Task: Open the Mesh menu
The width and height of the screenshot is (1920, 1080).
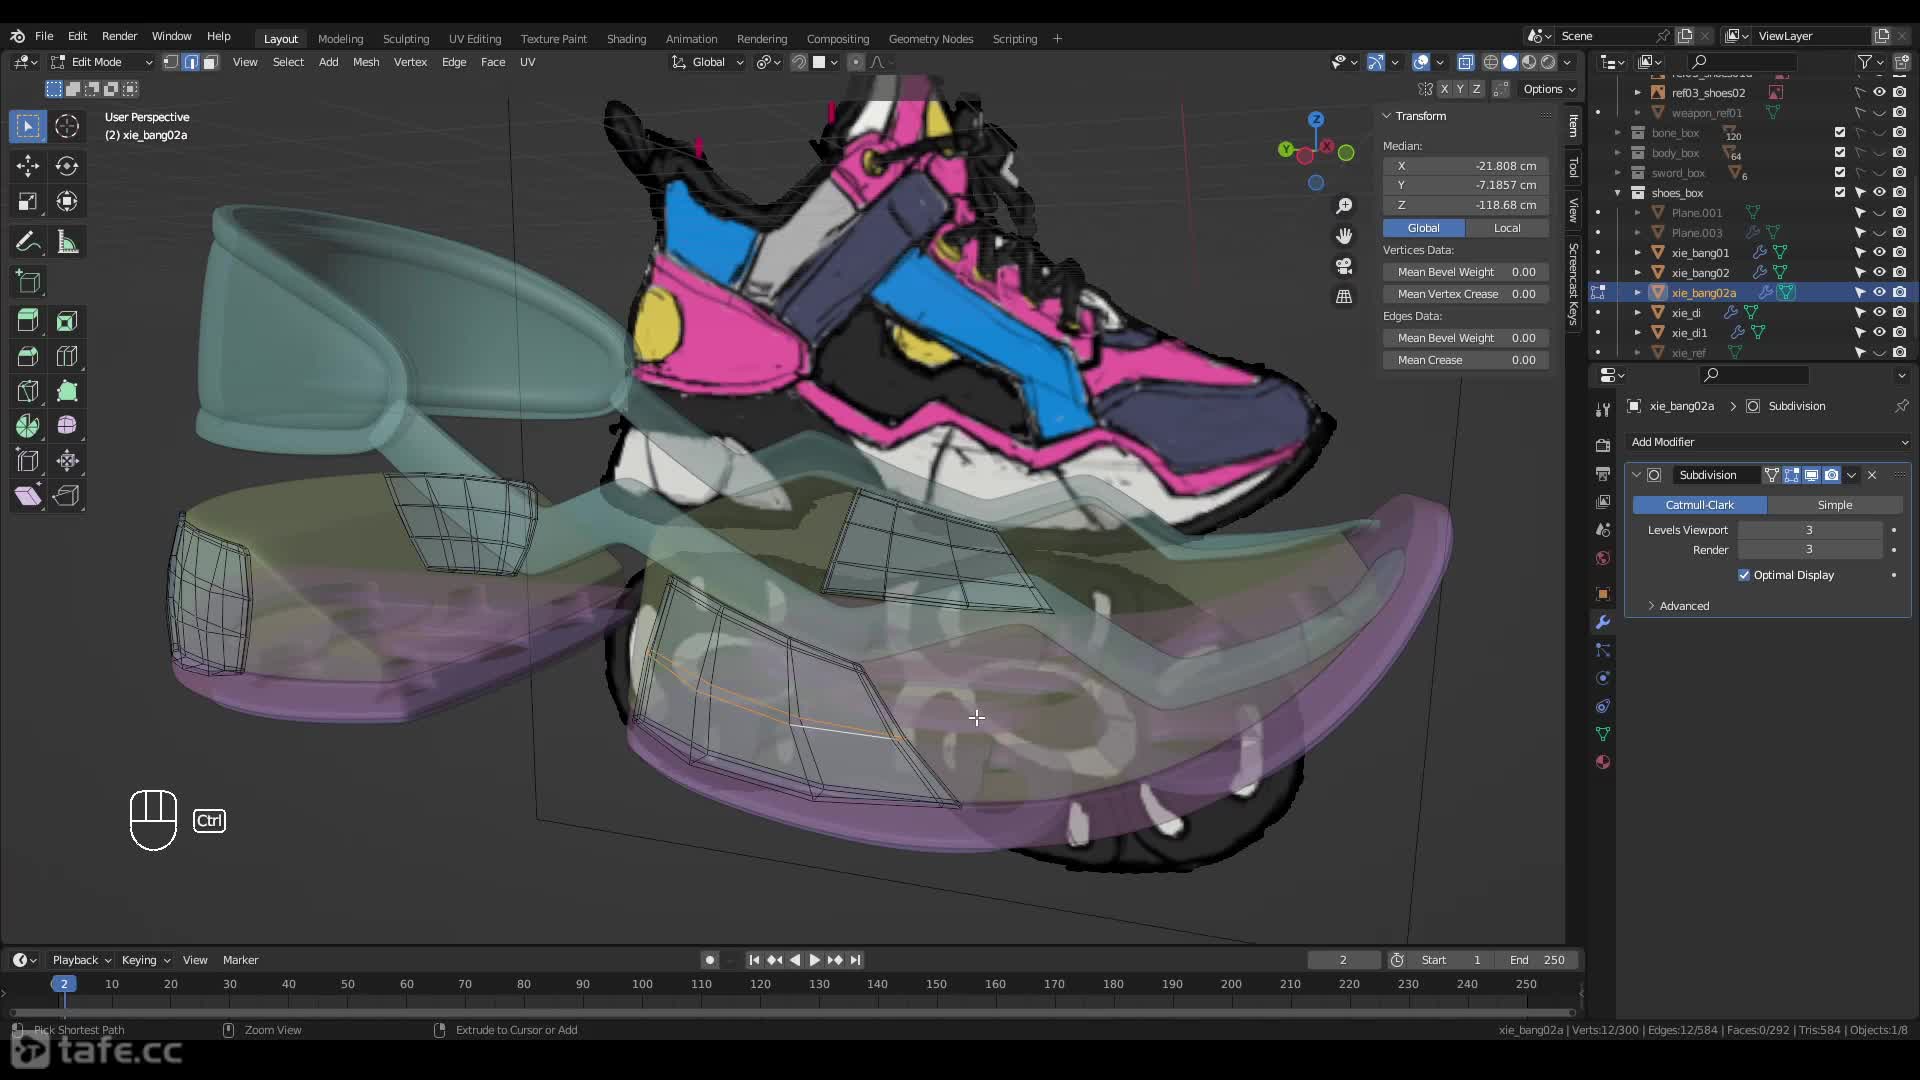Action: coord(366,62)
